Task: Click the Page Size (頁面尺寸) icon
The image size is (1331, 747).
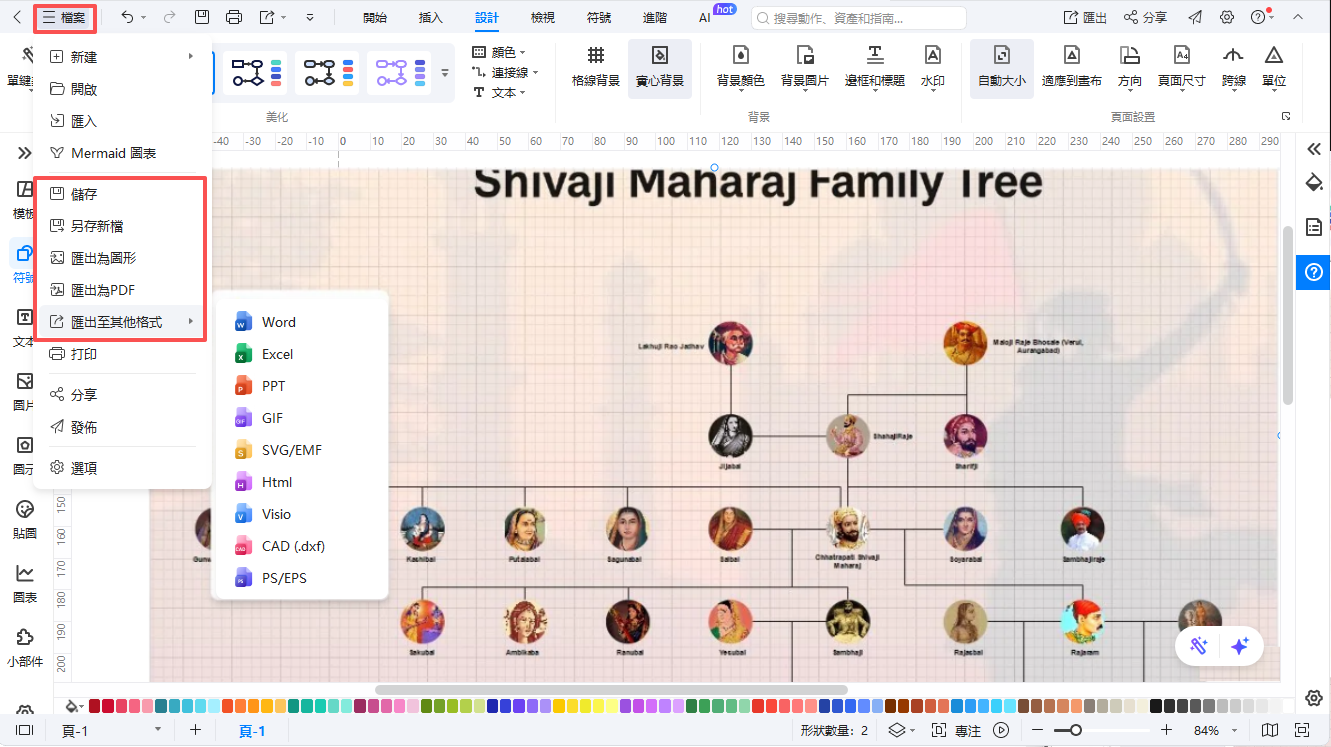Action: point(1181,66)
